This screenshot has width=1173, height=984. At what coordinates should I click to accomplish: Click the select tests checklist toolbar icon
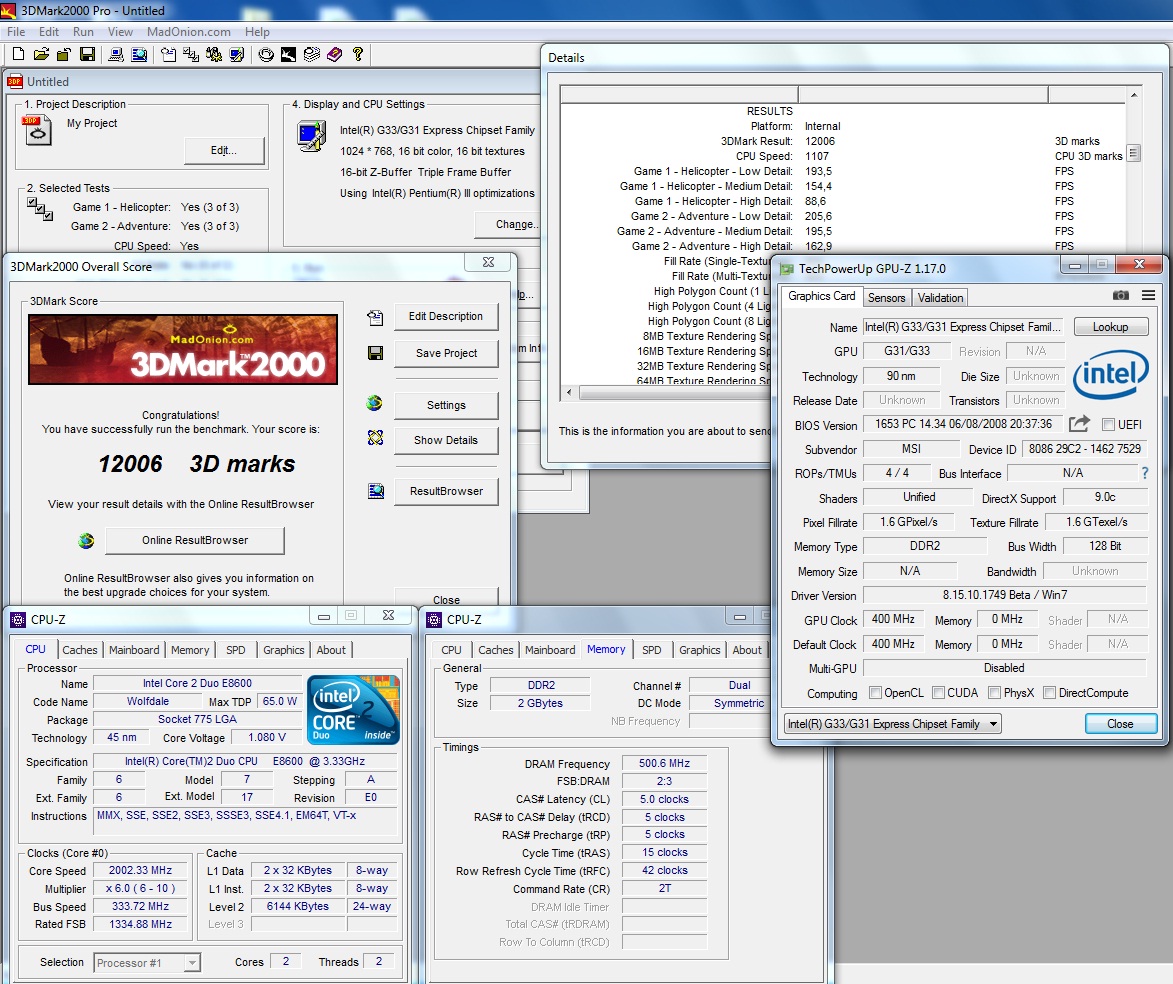pos(191,54)
